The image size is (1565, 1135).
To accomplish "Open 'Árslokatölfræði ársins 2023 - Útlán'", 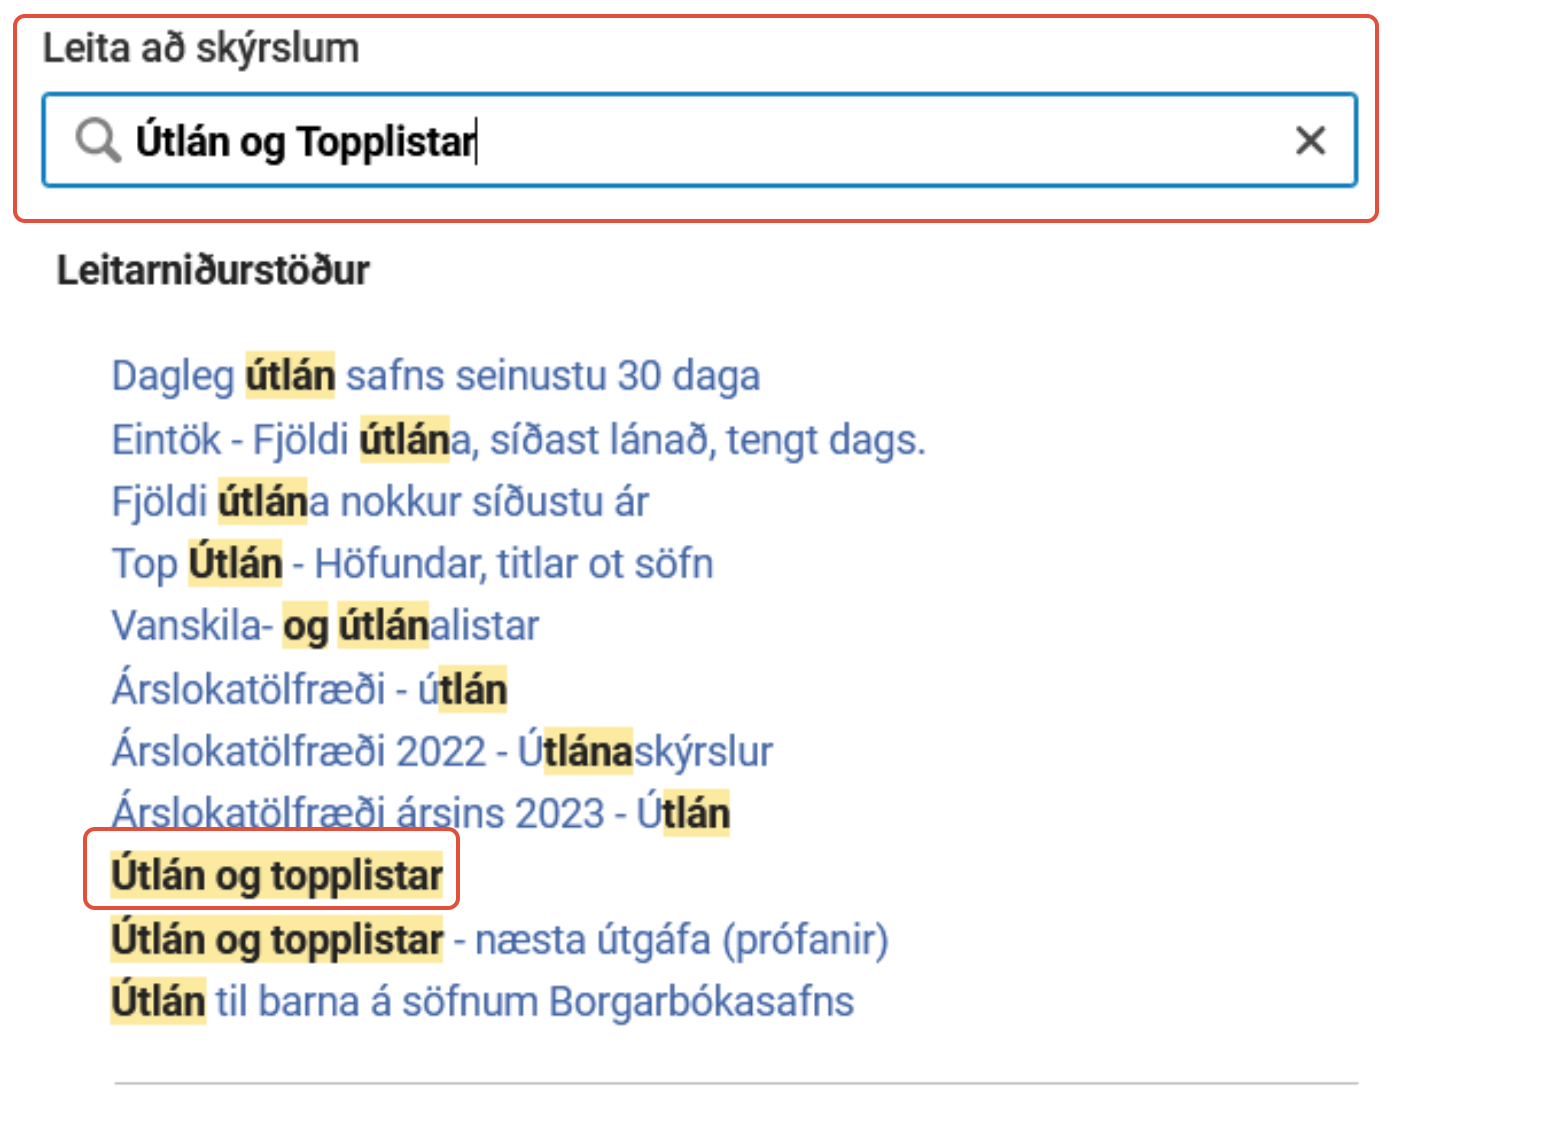I will [x=420, y=813].
